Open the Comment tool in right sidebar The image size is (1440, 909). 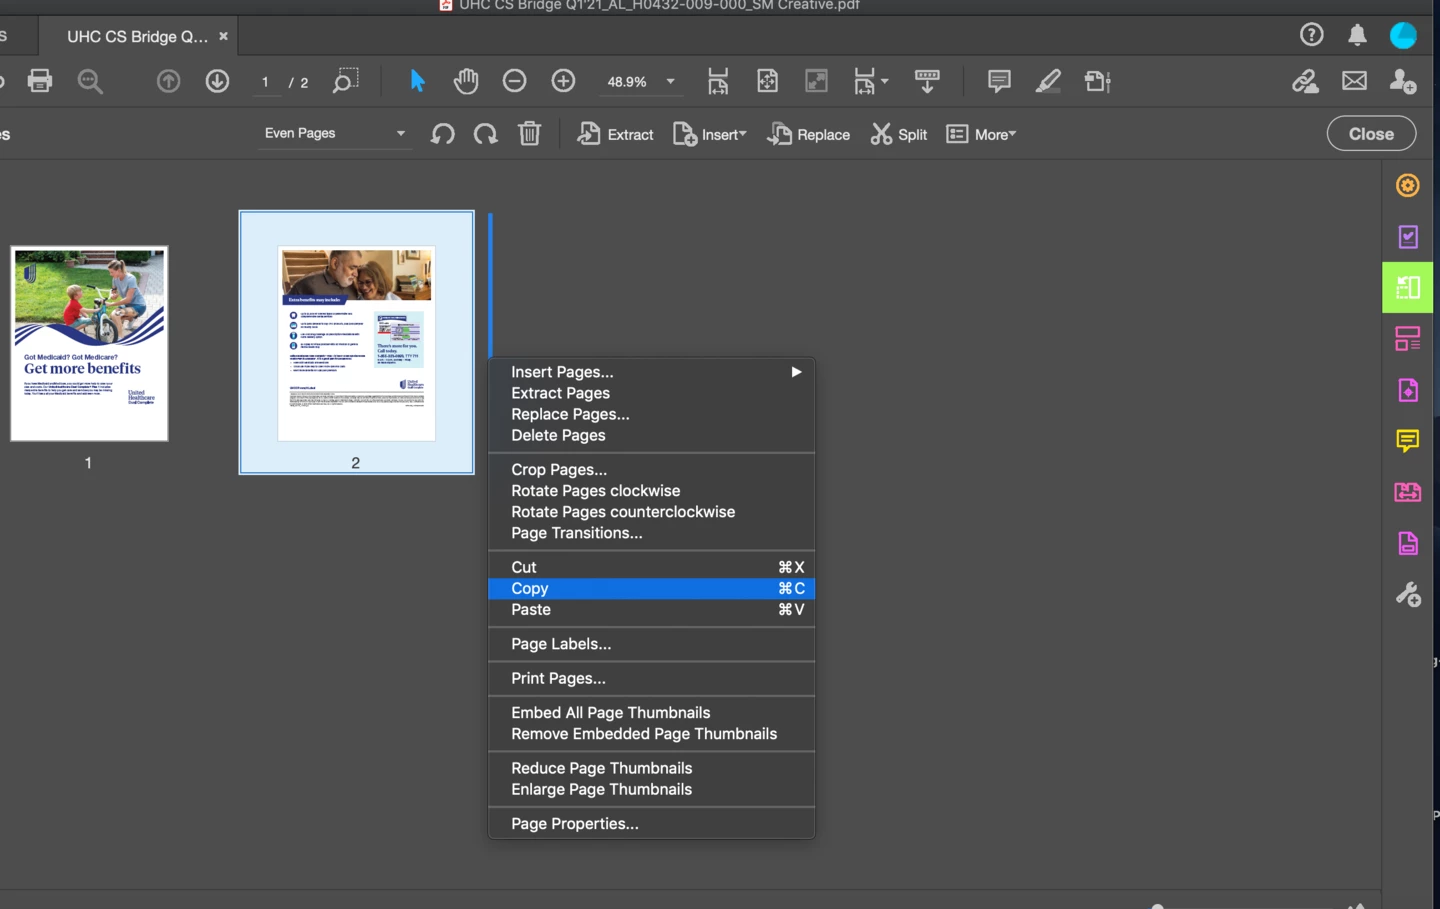pos(1408,441)
